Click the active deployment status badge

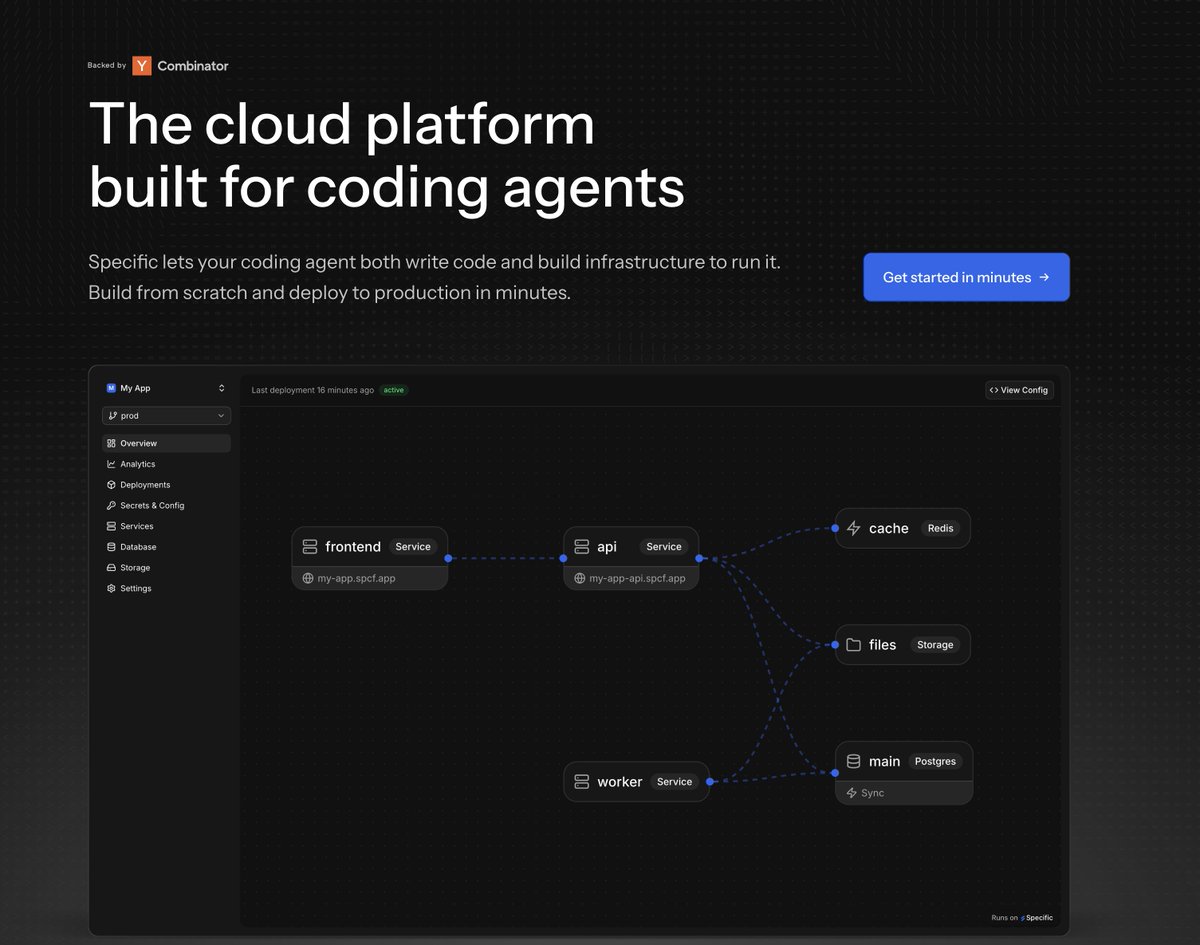394,390
